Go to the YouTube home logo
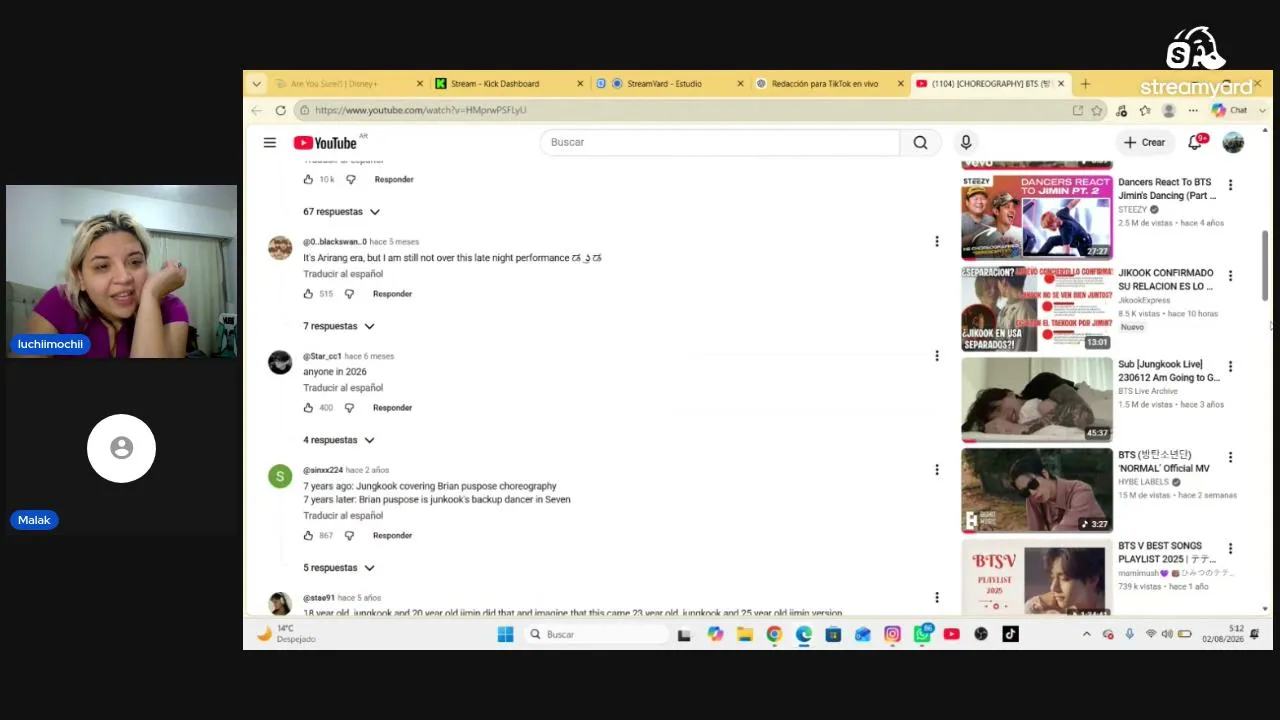This screenshot has height=720, width=1280. click(x=325, y=143)
